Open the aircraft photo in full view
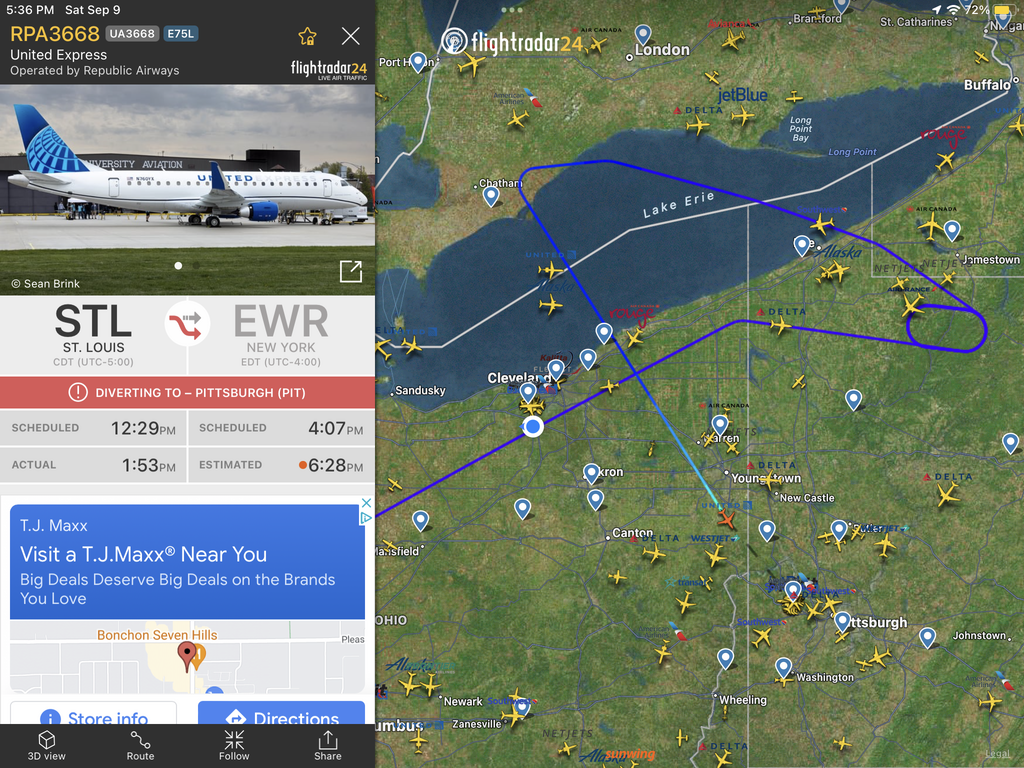Screen dimensions: 1024x768 pyautogui.click(x=351, y=271)
